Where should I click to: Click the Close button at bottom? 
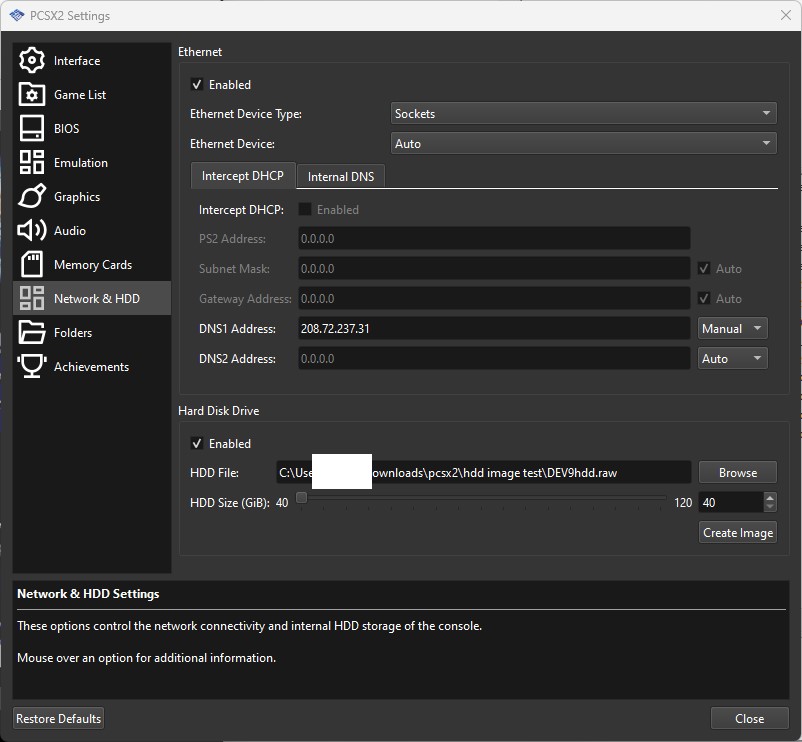(749, 718)
